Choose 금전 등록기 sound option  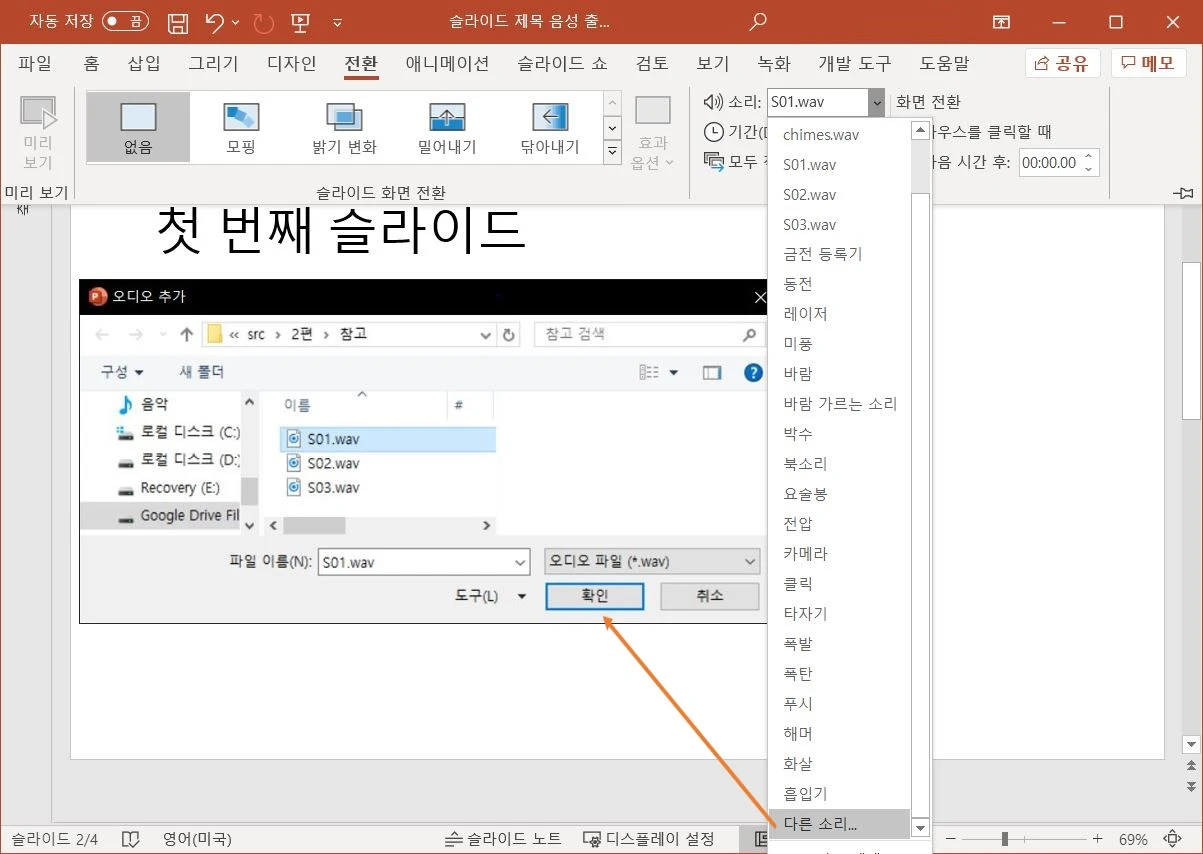pyautogui.click(x=840, y=254)
